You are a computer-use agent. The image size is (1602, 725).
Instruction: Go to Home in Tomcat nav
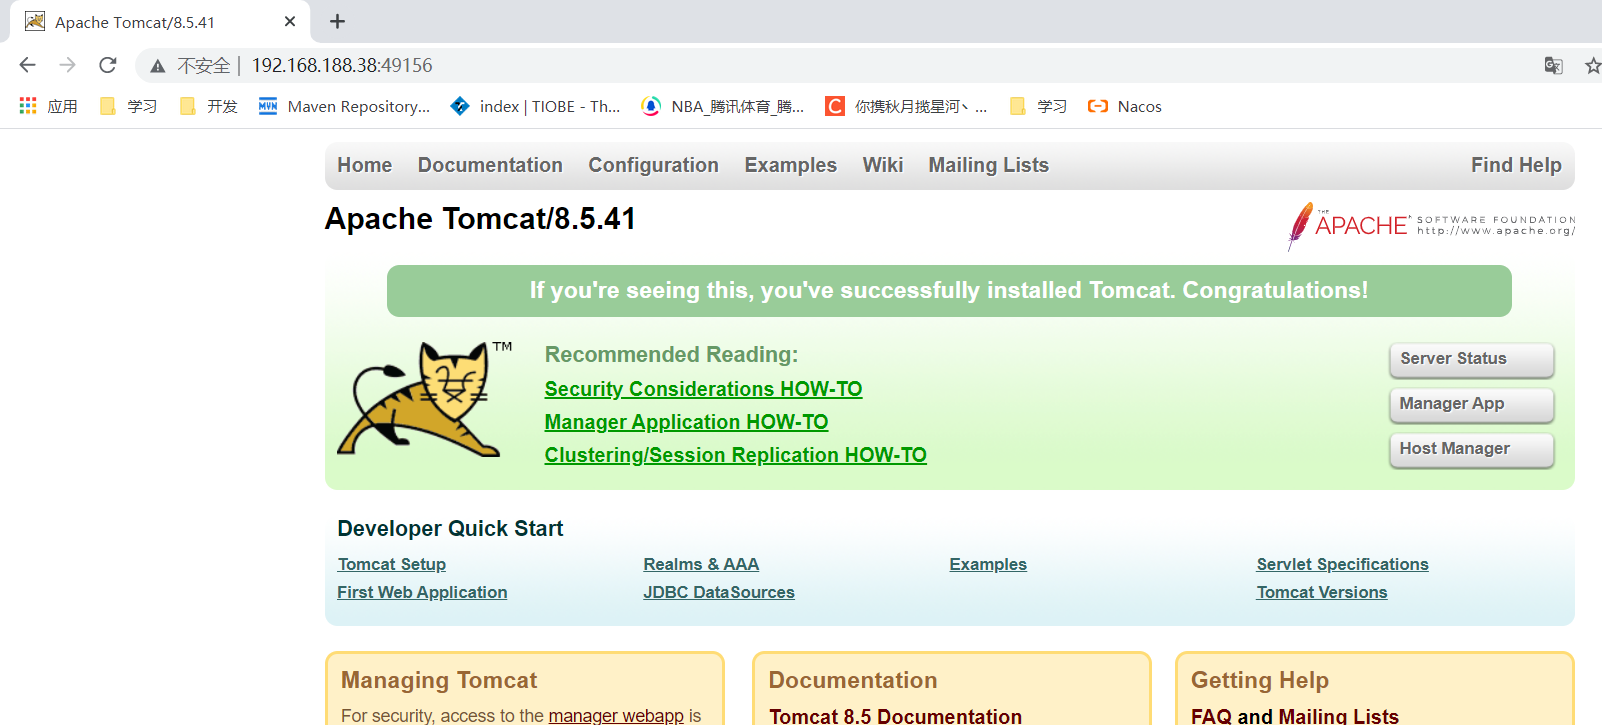click(x=364, y=165)
